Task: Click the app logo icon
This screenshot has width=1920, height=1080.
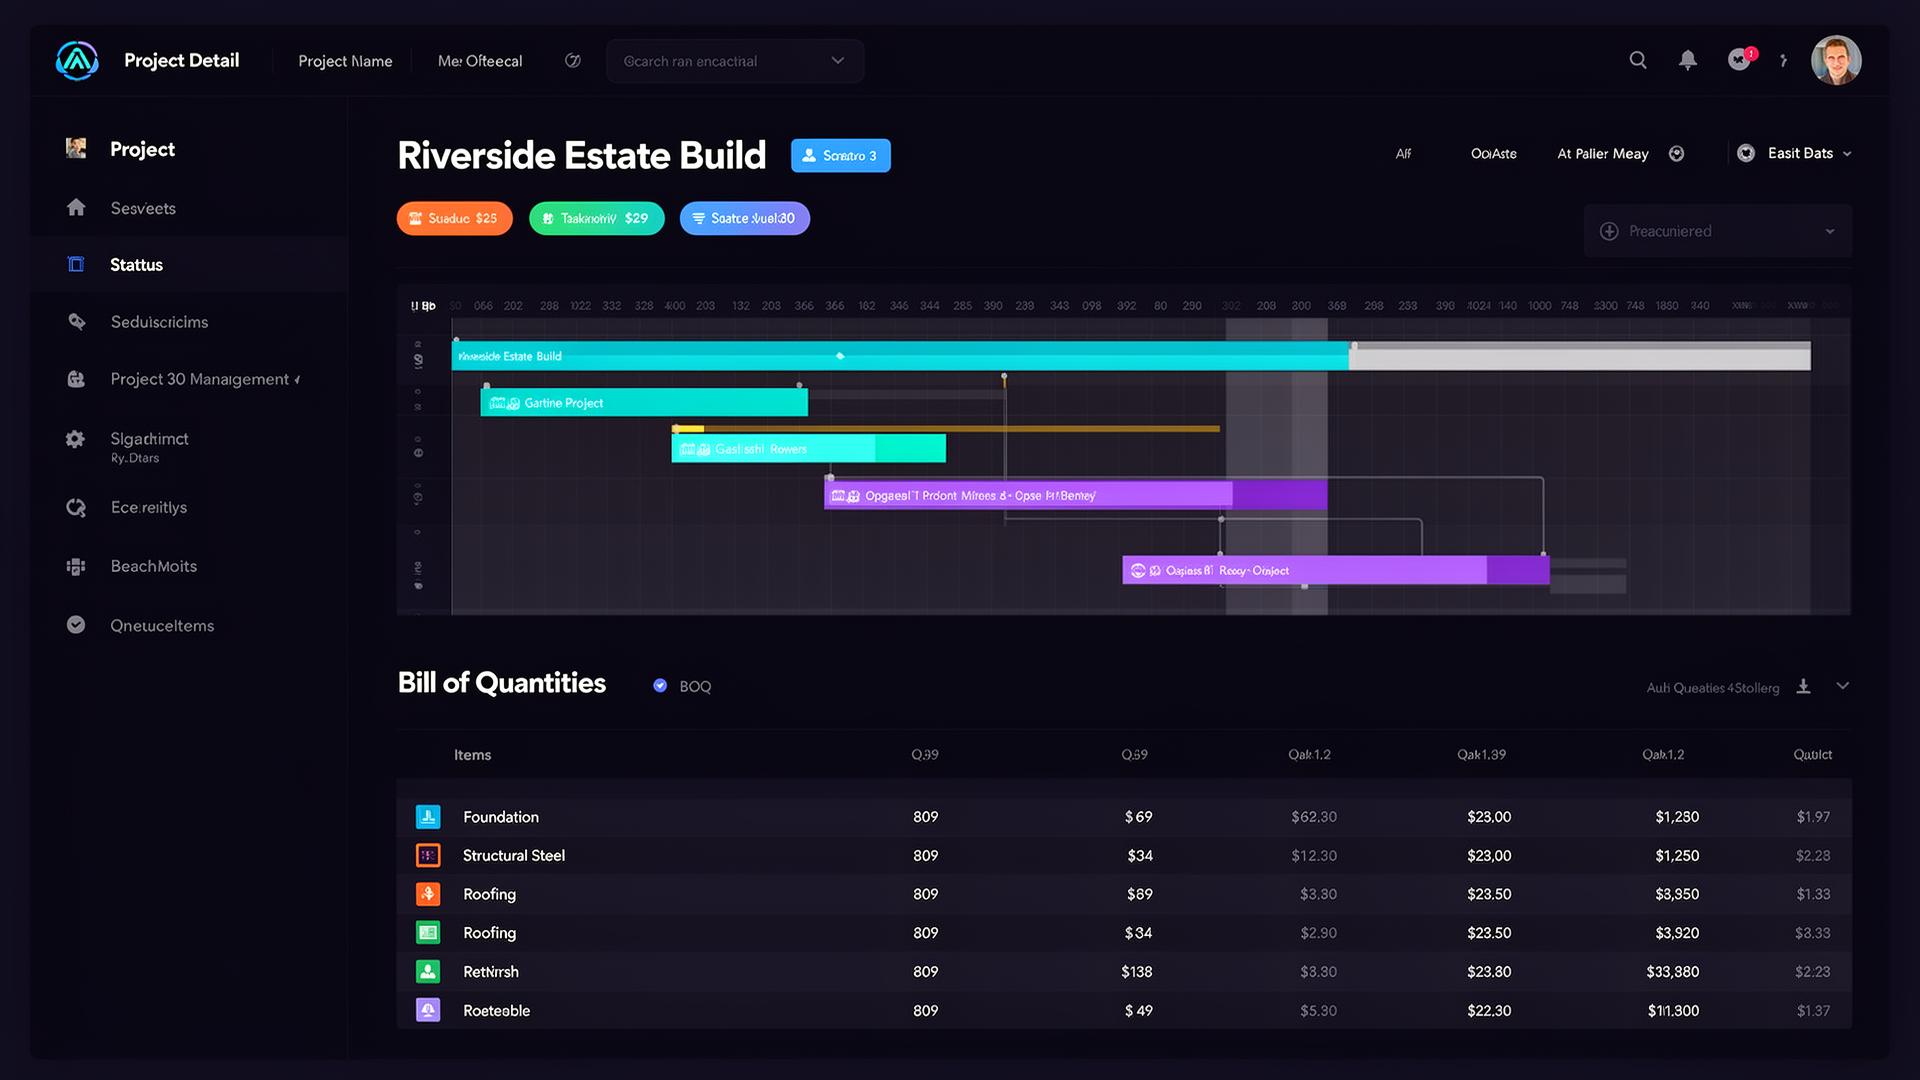Action: [x=77, y=61]
